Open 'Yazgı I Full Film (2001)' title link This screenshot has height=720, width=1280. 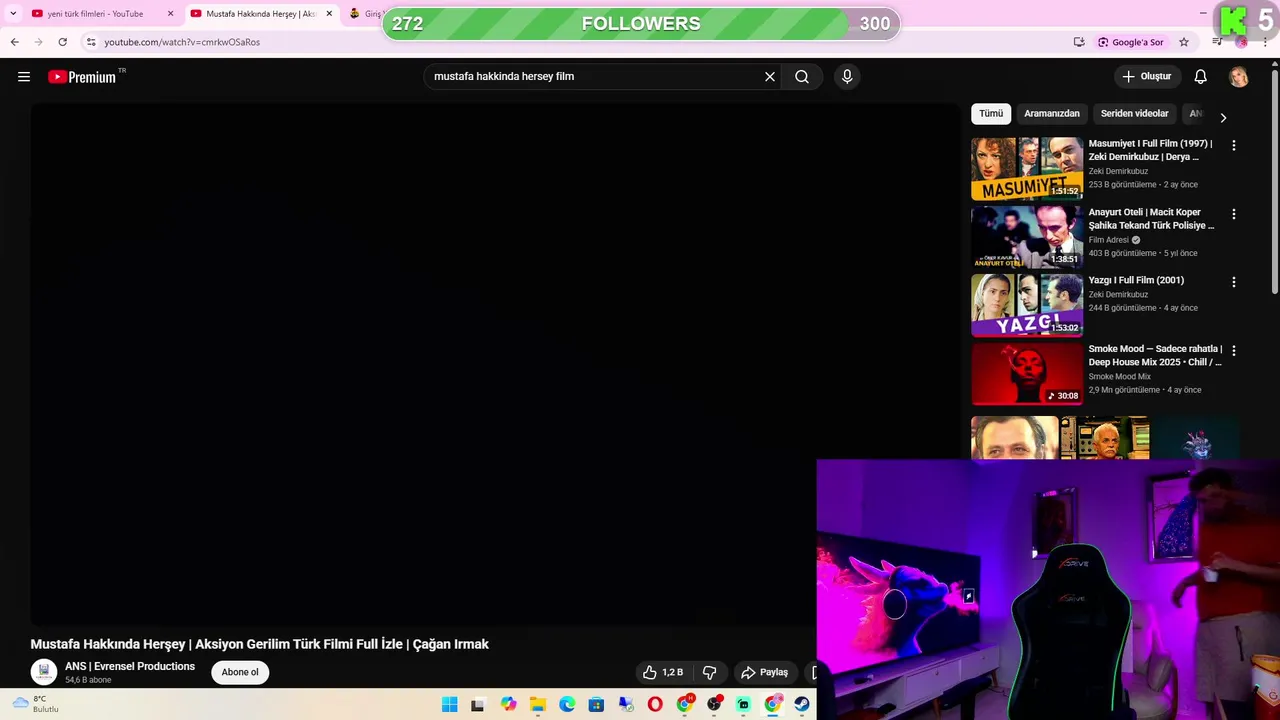click(1136, 280)
